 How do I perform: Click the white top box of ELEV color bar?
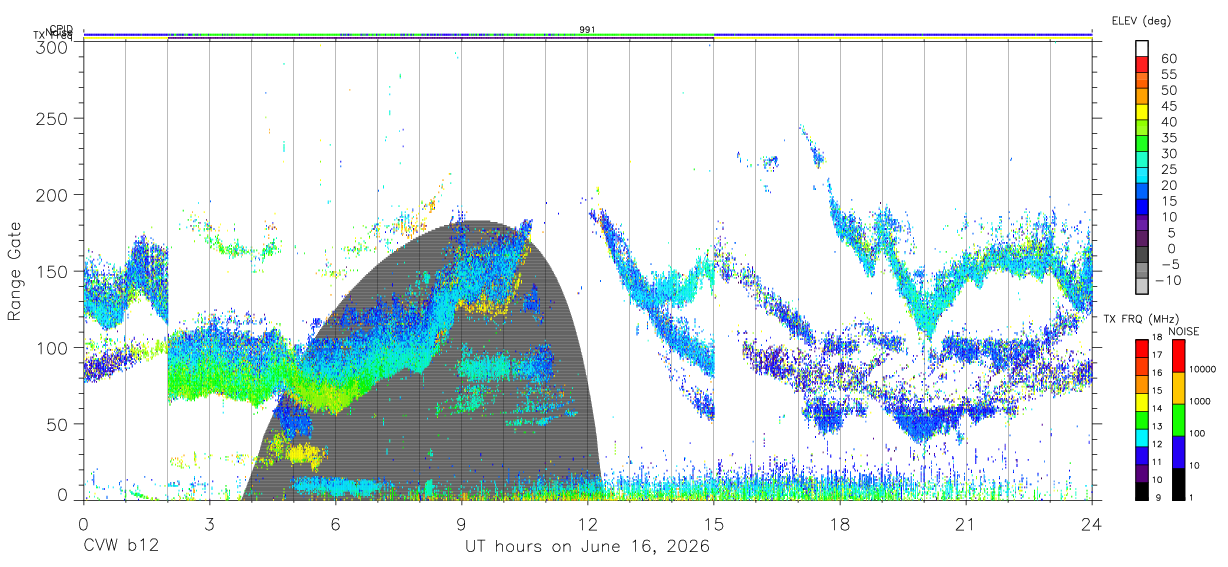[1142, 49]
